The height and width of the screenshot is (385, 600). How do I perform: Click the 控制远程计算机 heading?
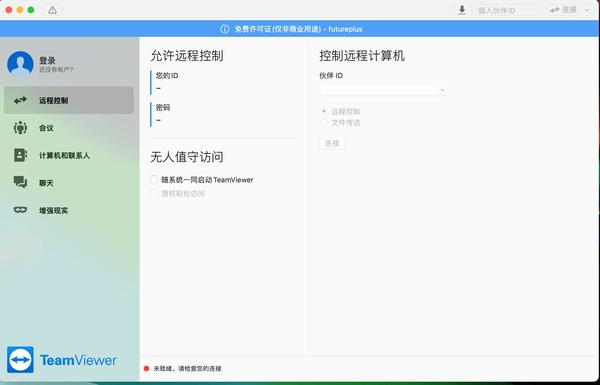coord(362,56)
